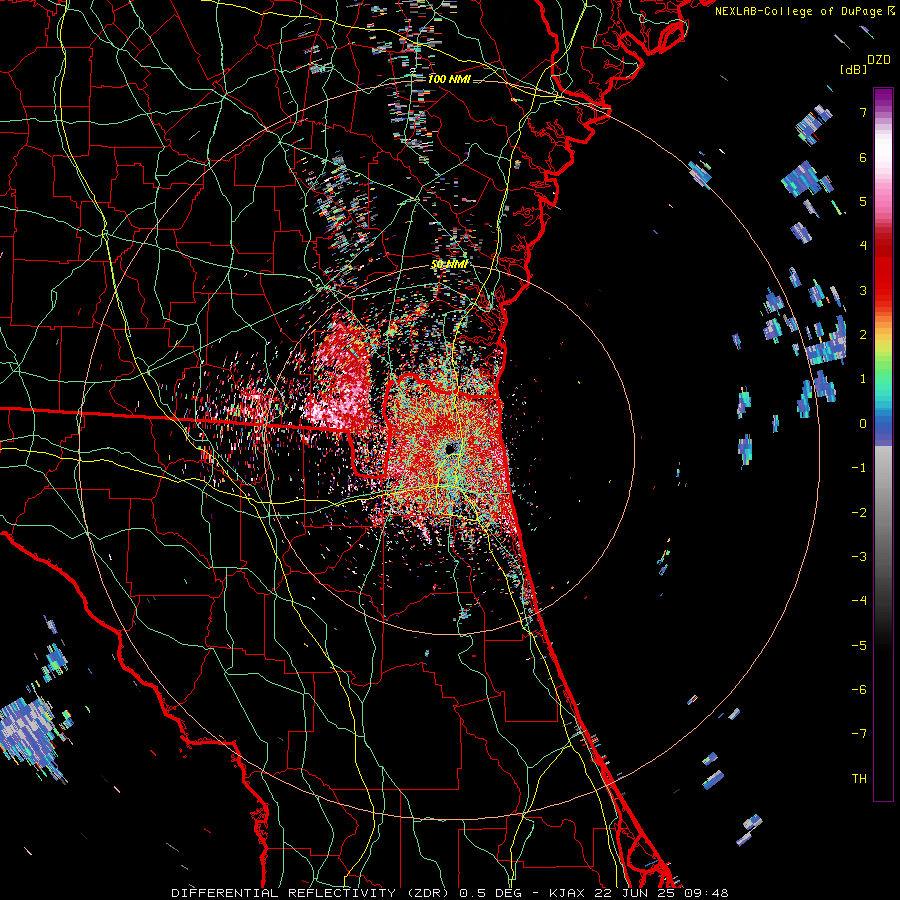Click the NEXLAB-College of DuPage watermark text
Image resolution: width=900 pixels, height=900 pixels.
(x=799, y=11)
